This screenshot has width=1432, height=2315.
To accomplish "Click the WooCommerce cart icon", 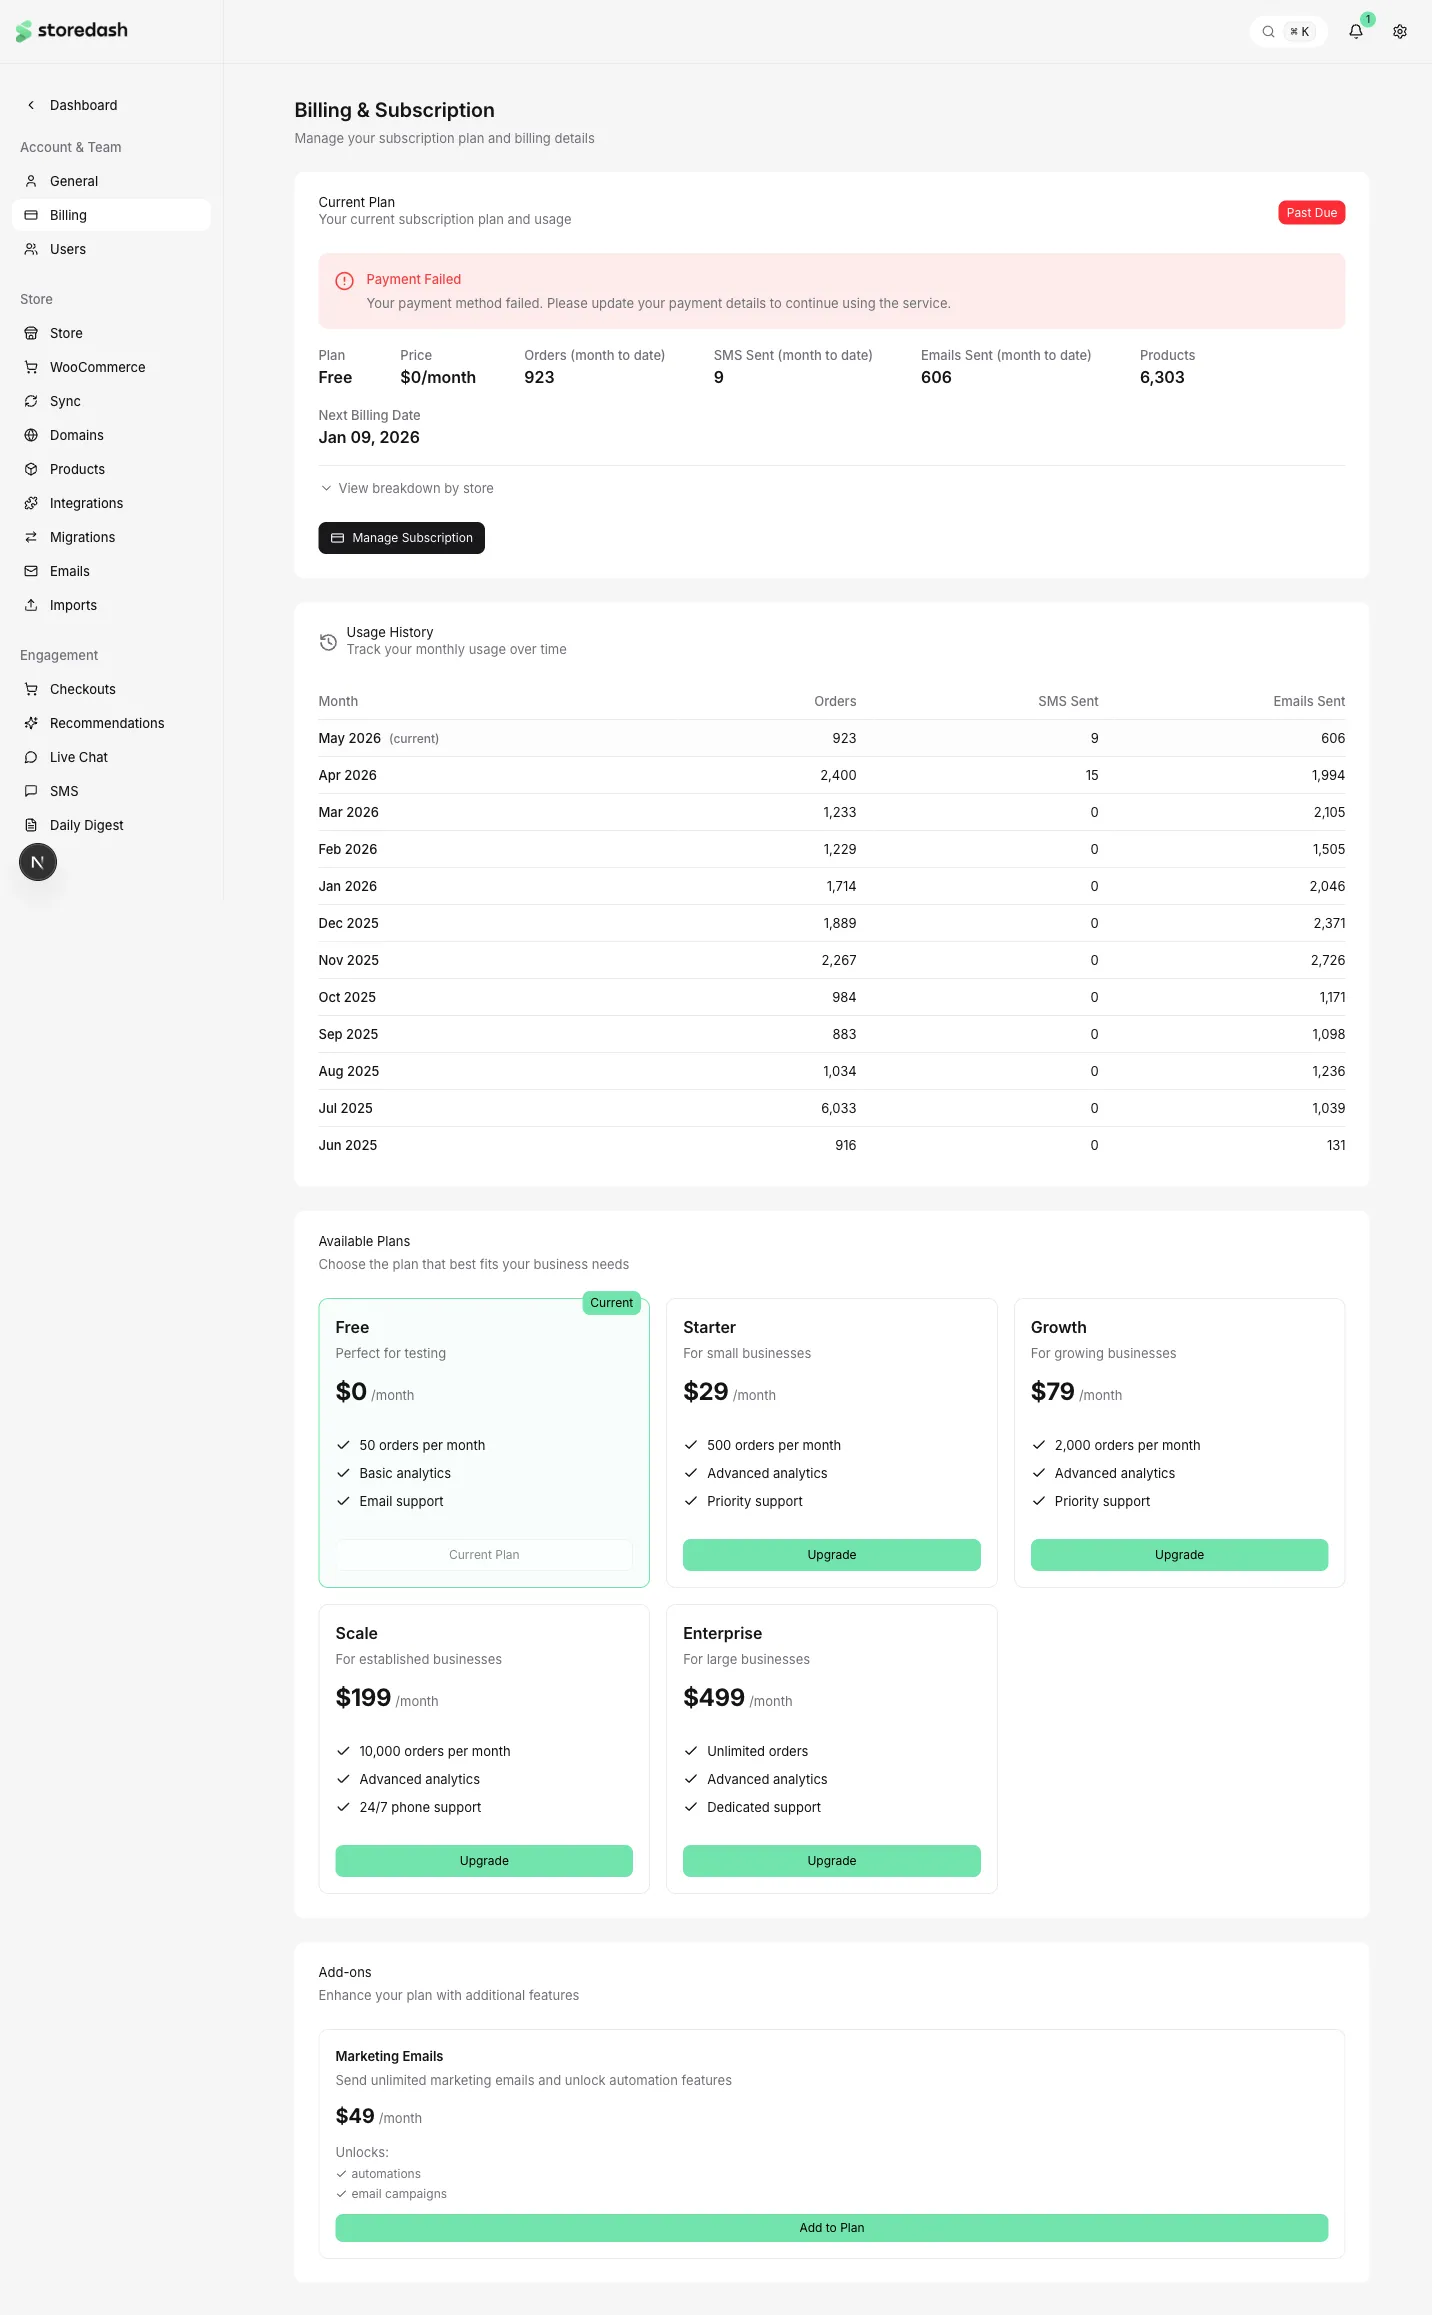I will [31, 367].
